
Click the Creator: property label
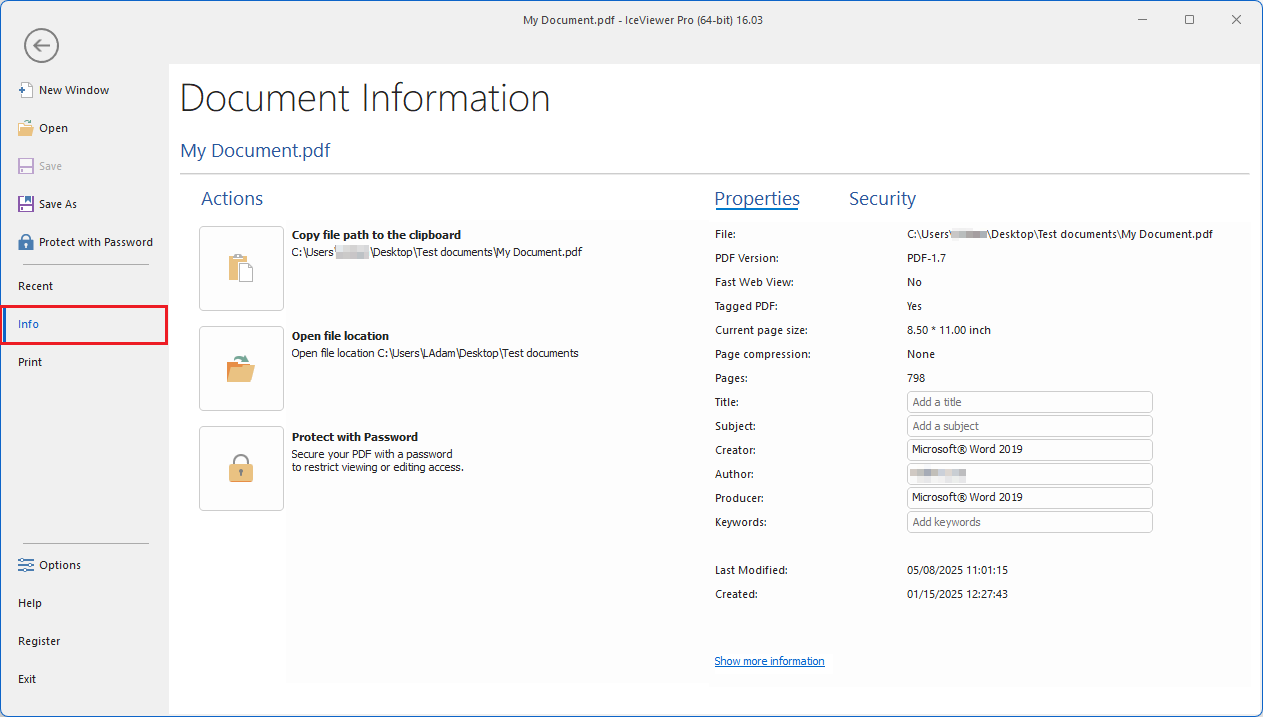735,450
